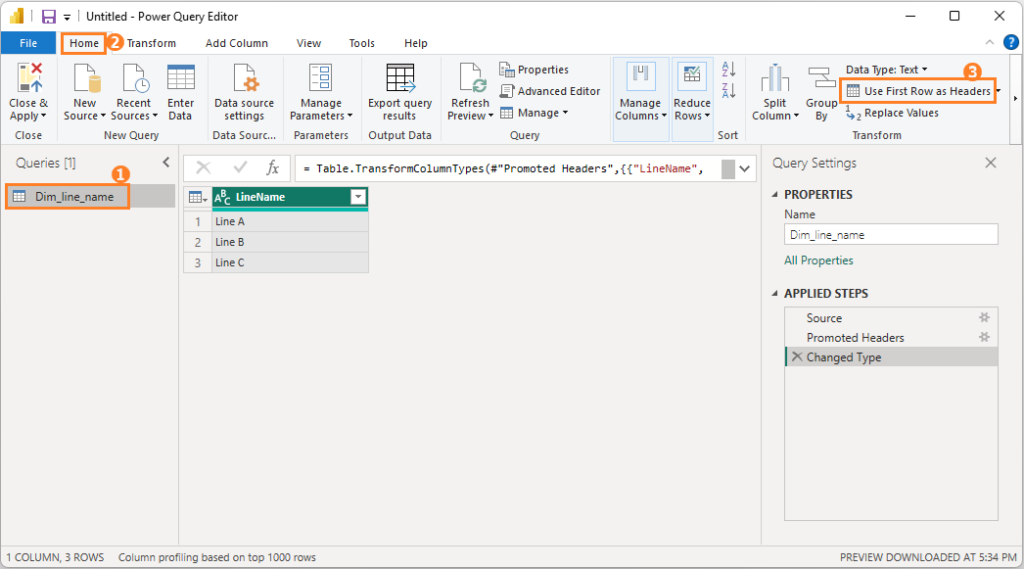Viewport: 1024px width, 569px height.
Task: Open Source step settings gear
Action: tap(984, 317)
